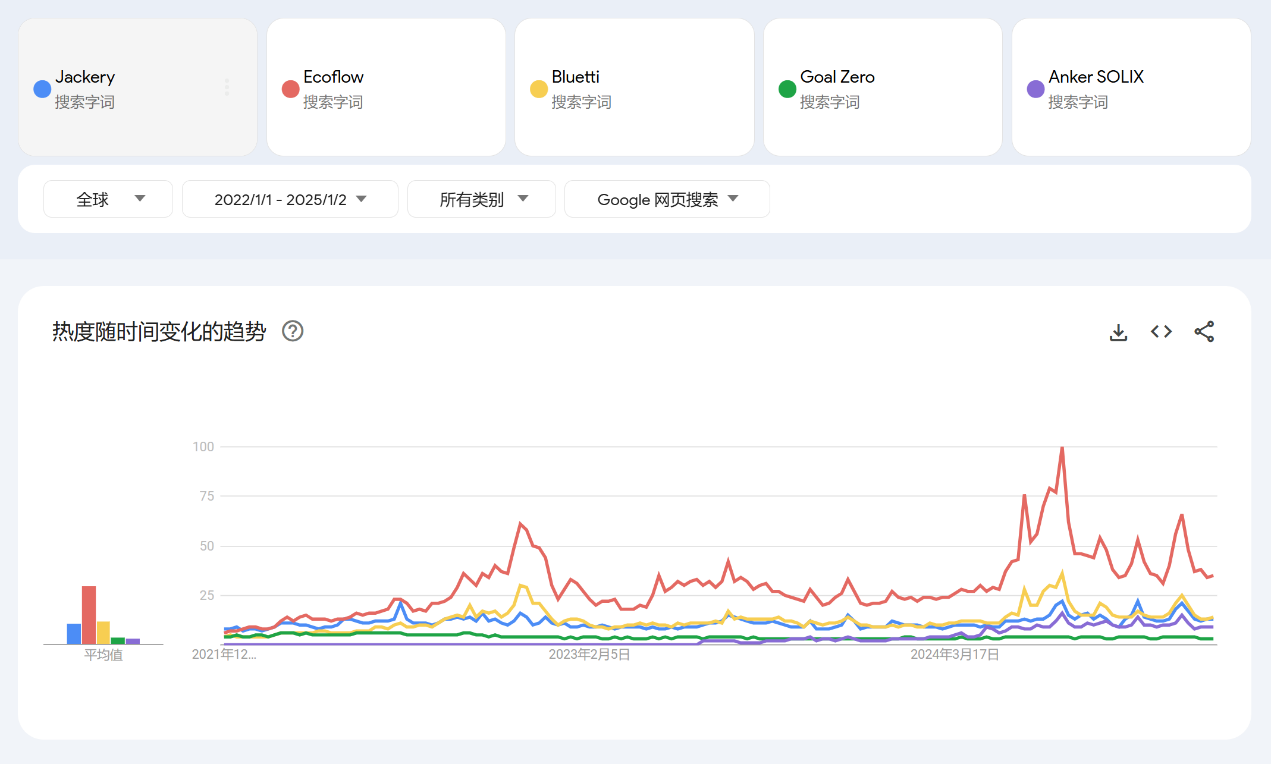1271x764 pixels.
Task: Click the download CSV icon
Action: 1118,332
